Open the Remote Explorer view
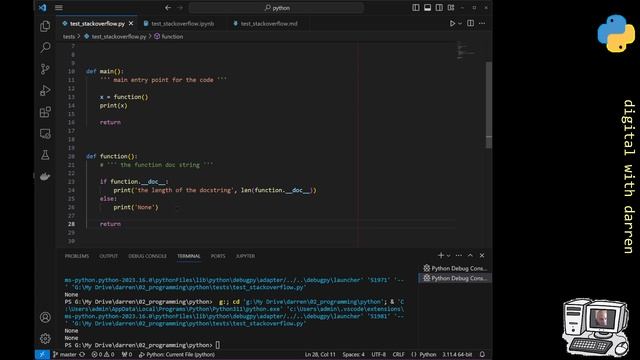 (45, 133)
